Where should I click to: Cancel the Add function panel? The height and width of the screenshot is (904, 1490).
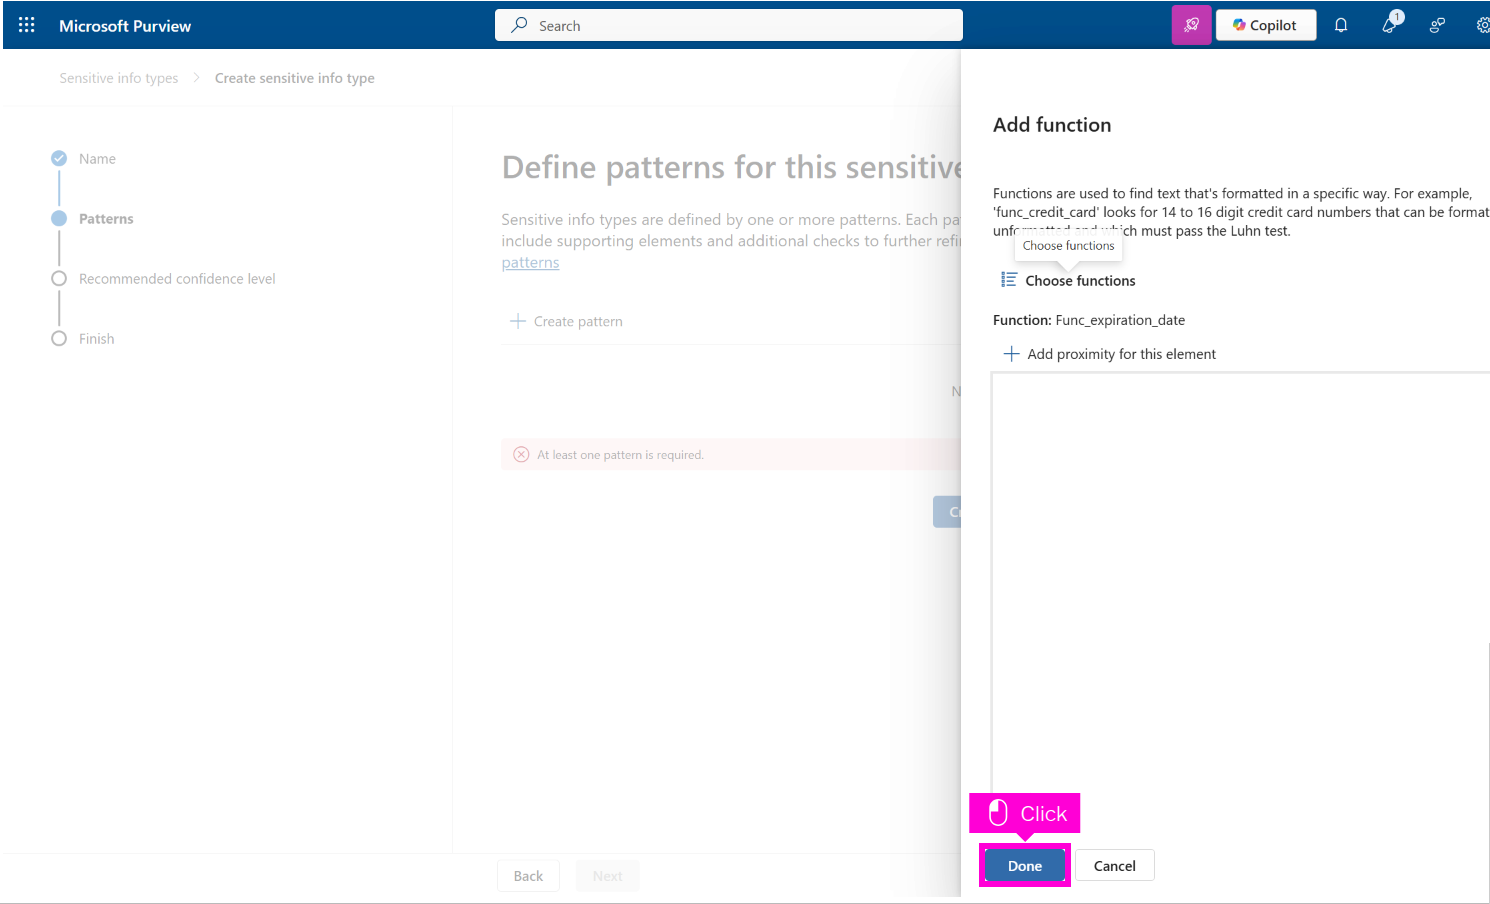click(x=1114, y=866)
